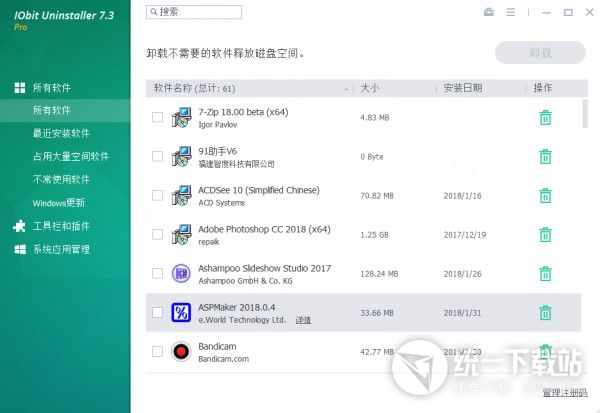This screenshot has height=413, width=600.
Task: Click size value 1.25 GB
Action: (374, 235)
